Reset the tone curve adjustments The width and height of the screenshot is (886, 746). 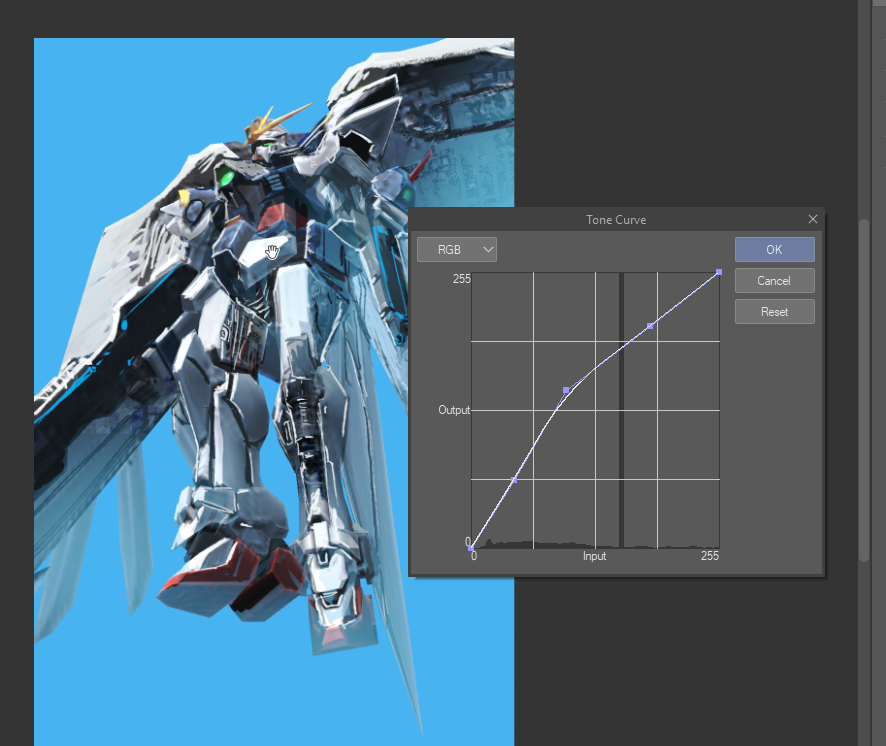click(x=774, y=311)
